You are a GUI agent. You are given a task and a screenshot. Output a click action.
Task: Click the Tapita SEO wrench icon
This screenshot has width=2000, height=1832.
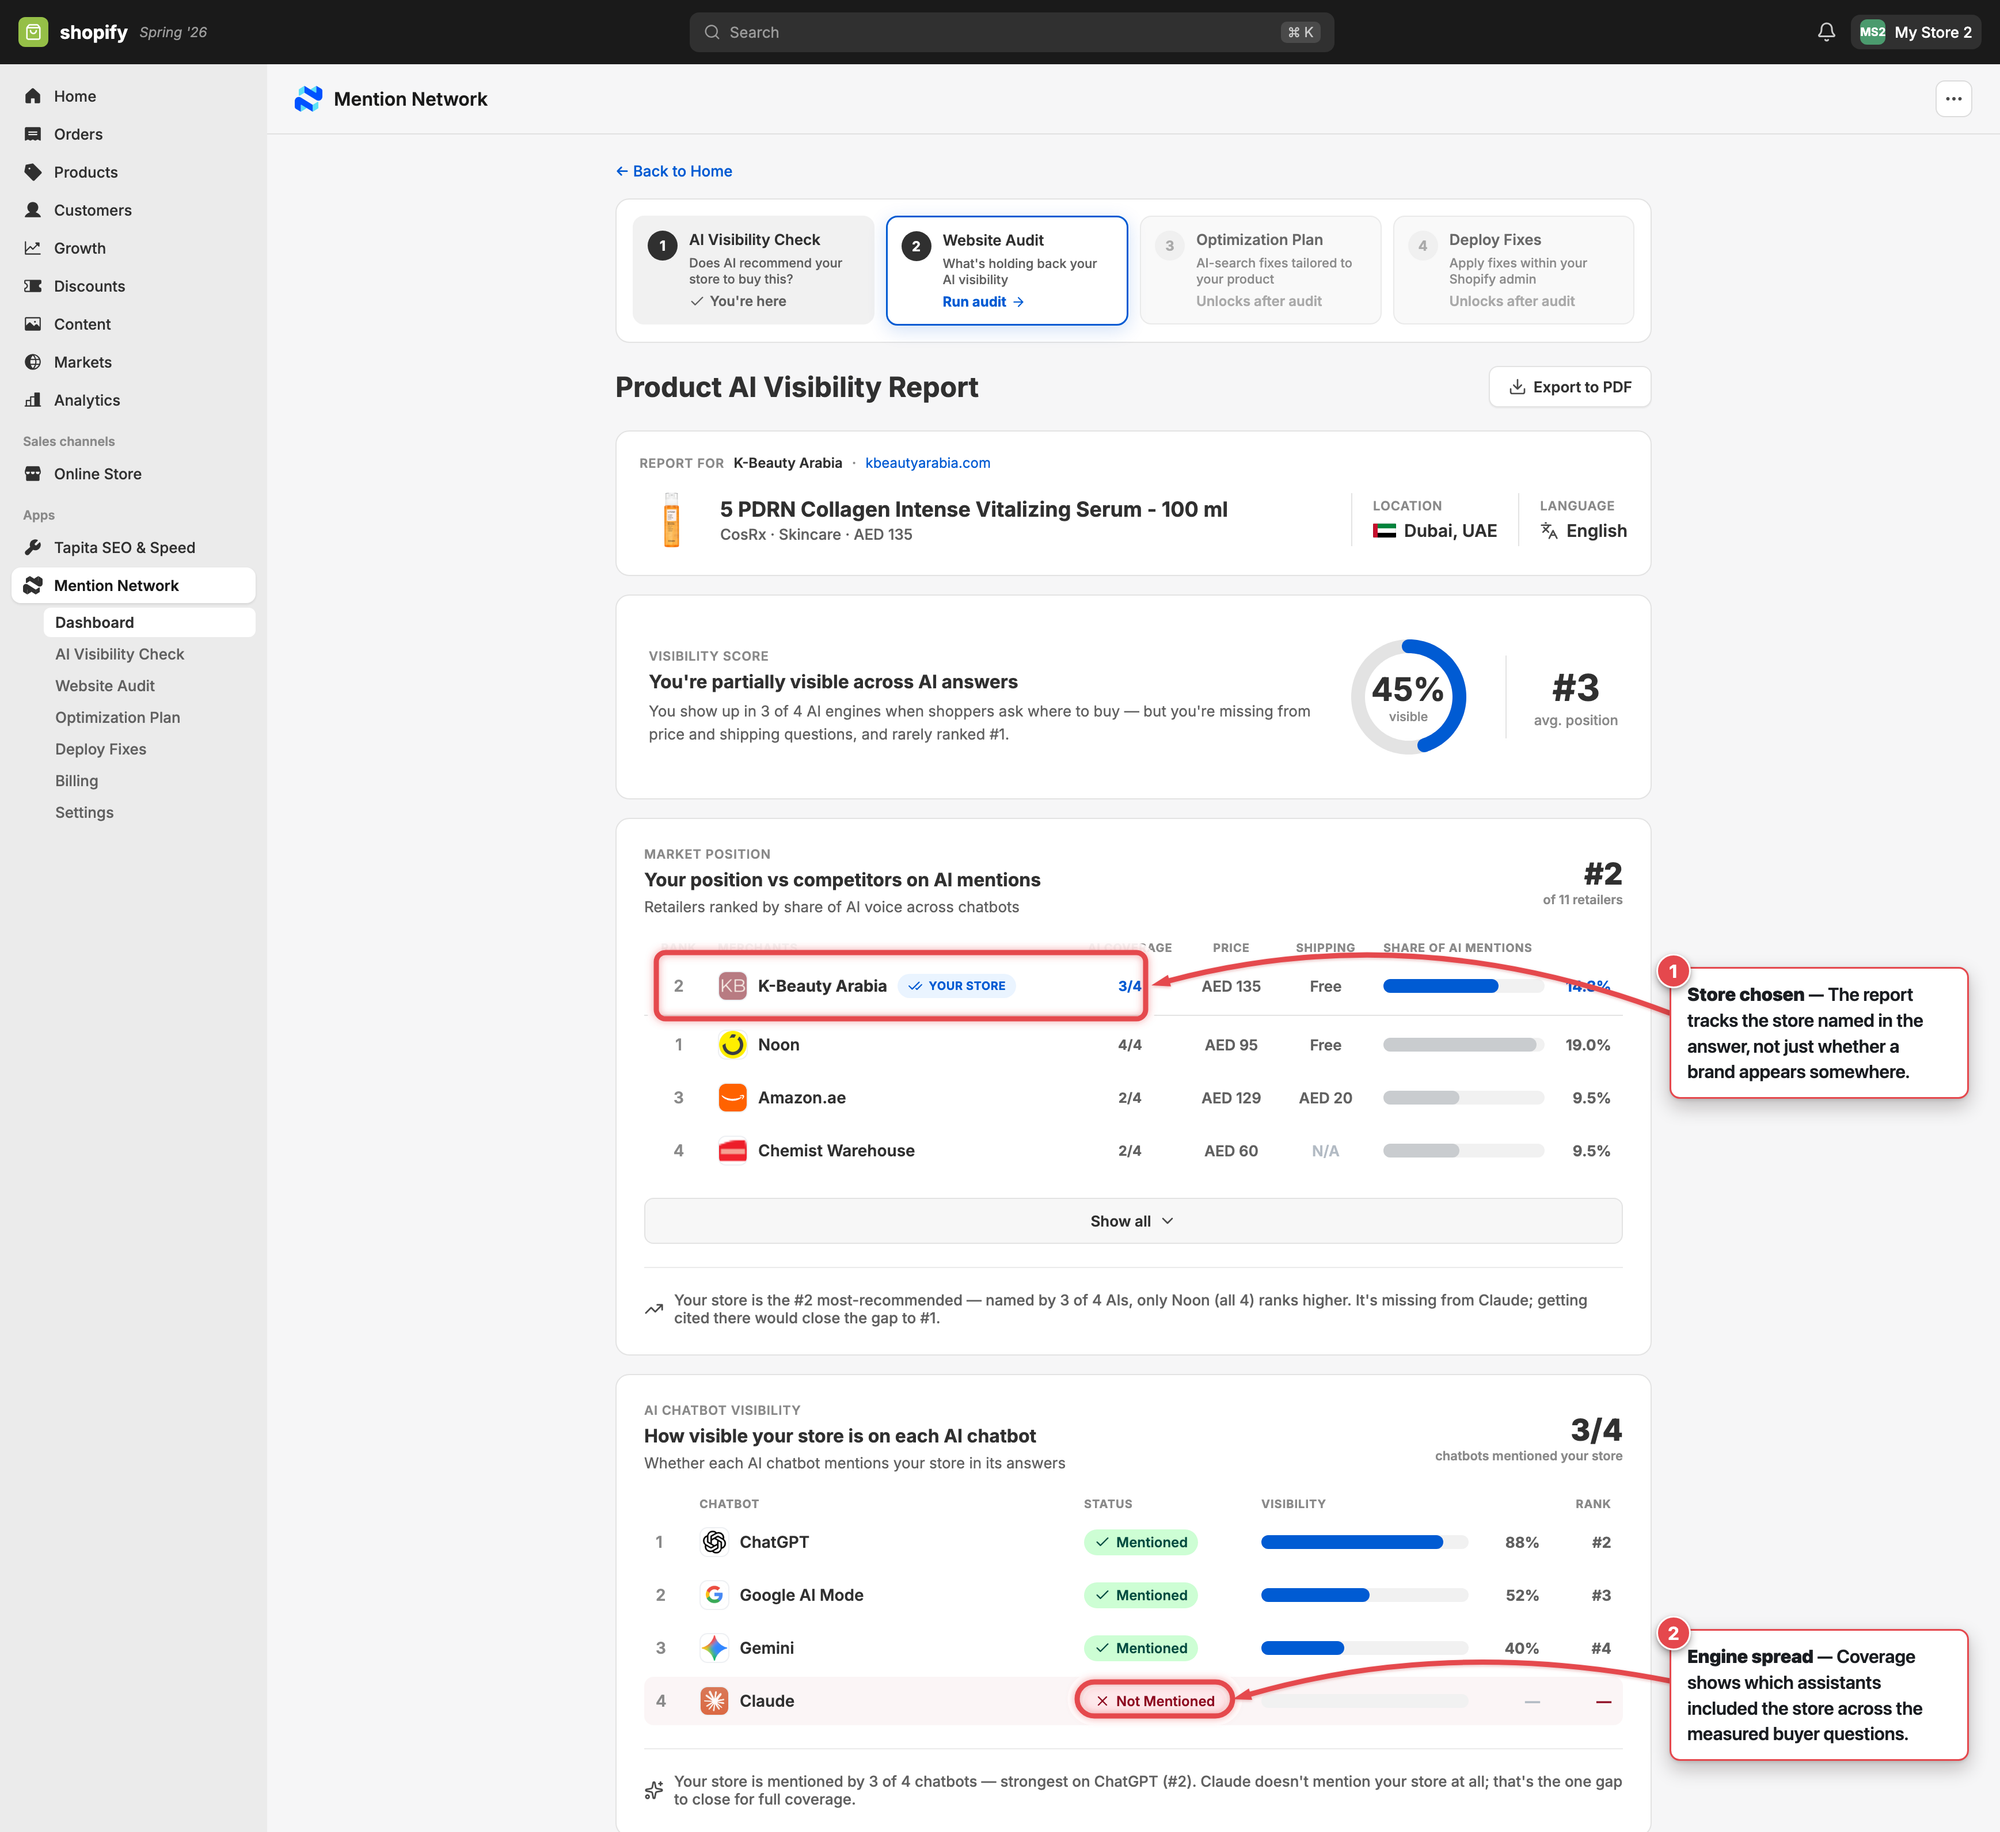33,548
